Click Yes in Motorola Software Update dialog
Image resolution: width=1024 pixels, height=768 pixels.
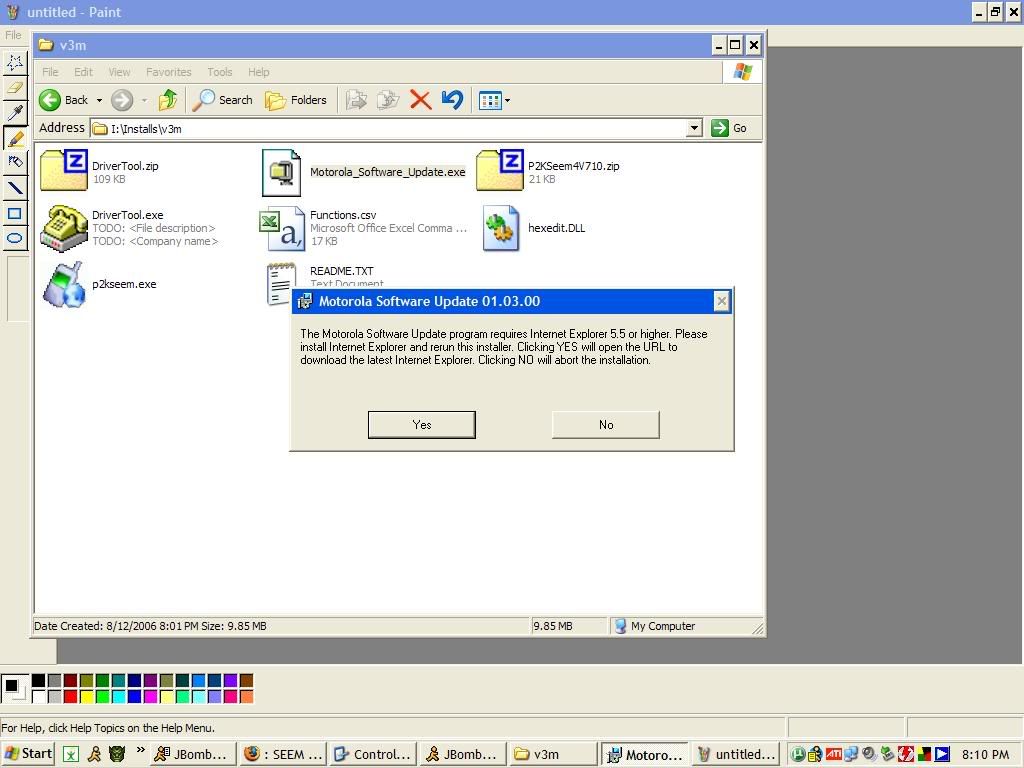[421, 425]
